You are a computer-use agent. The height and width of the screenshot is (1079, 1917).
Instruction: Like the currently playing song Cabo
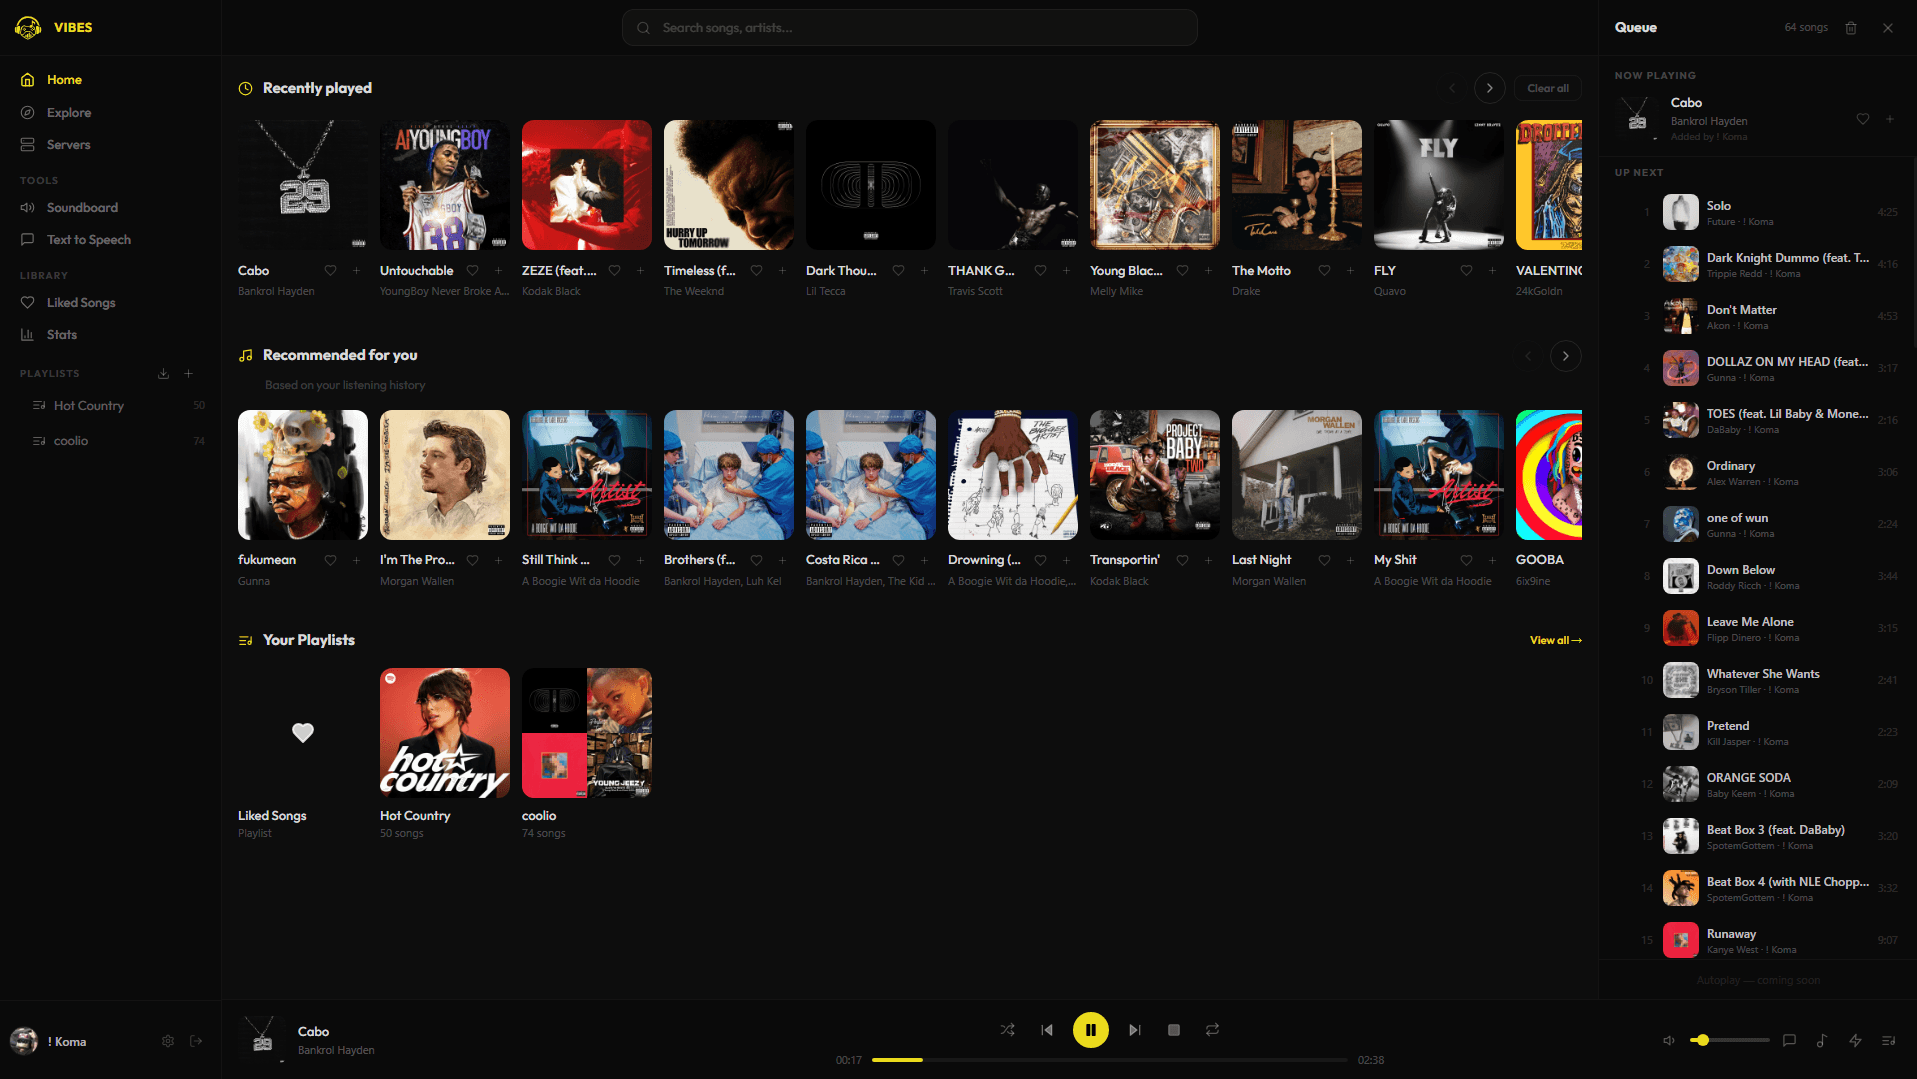[1863, 118]
